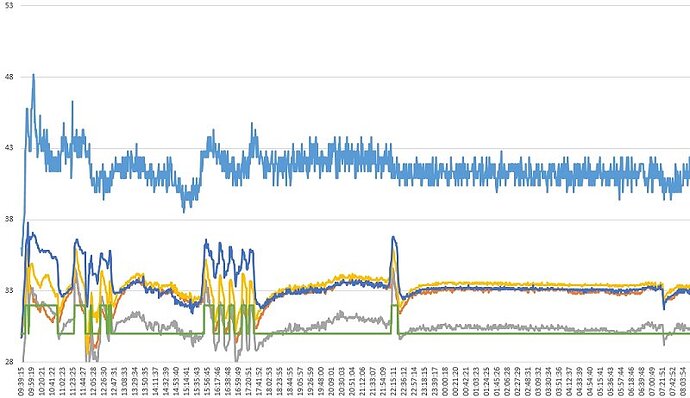Select the time label 14:11:37

(x=156, y=382)
